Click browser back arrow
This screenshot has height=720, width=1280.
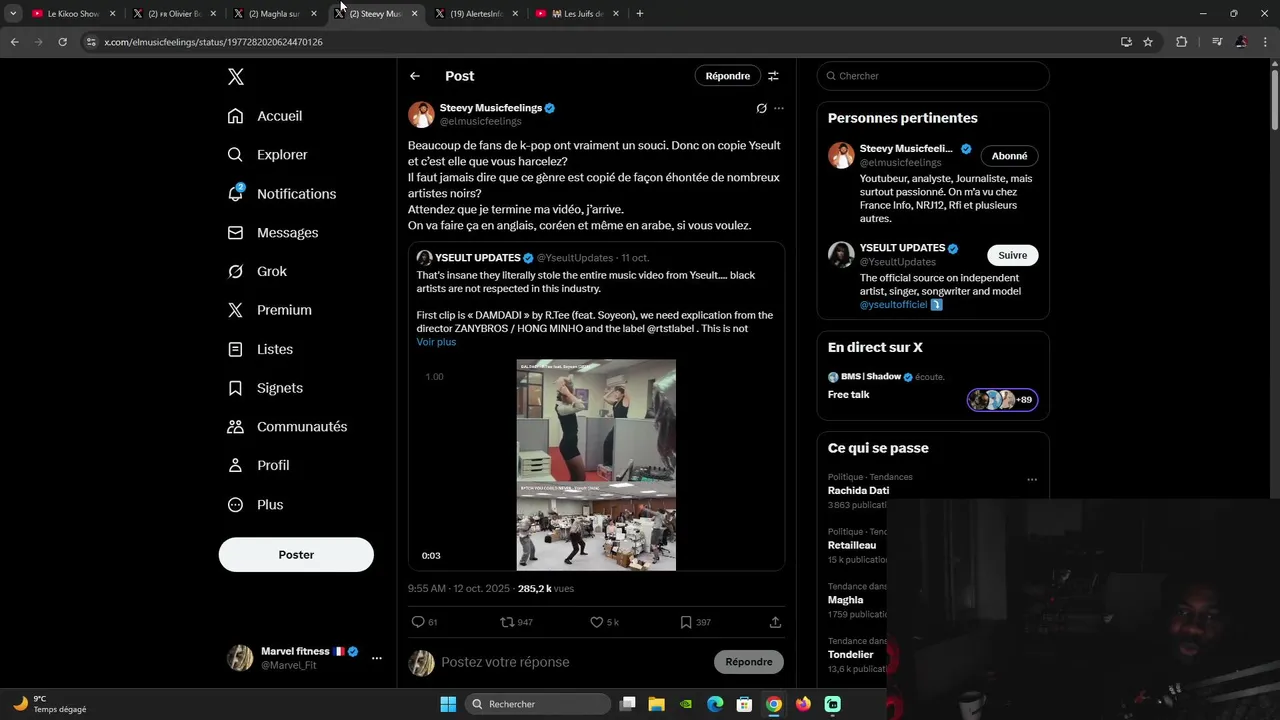14,42
